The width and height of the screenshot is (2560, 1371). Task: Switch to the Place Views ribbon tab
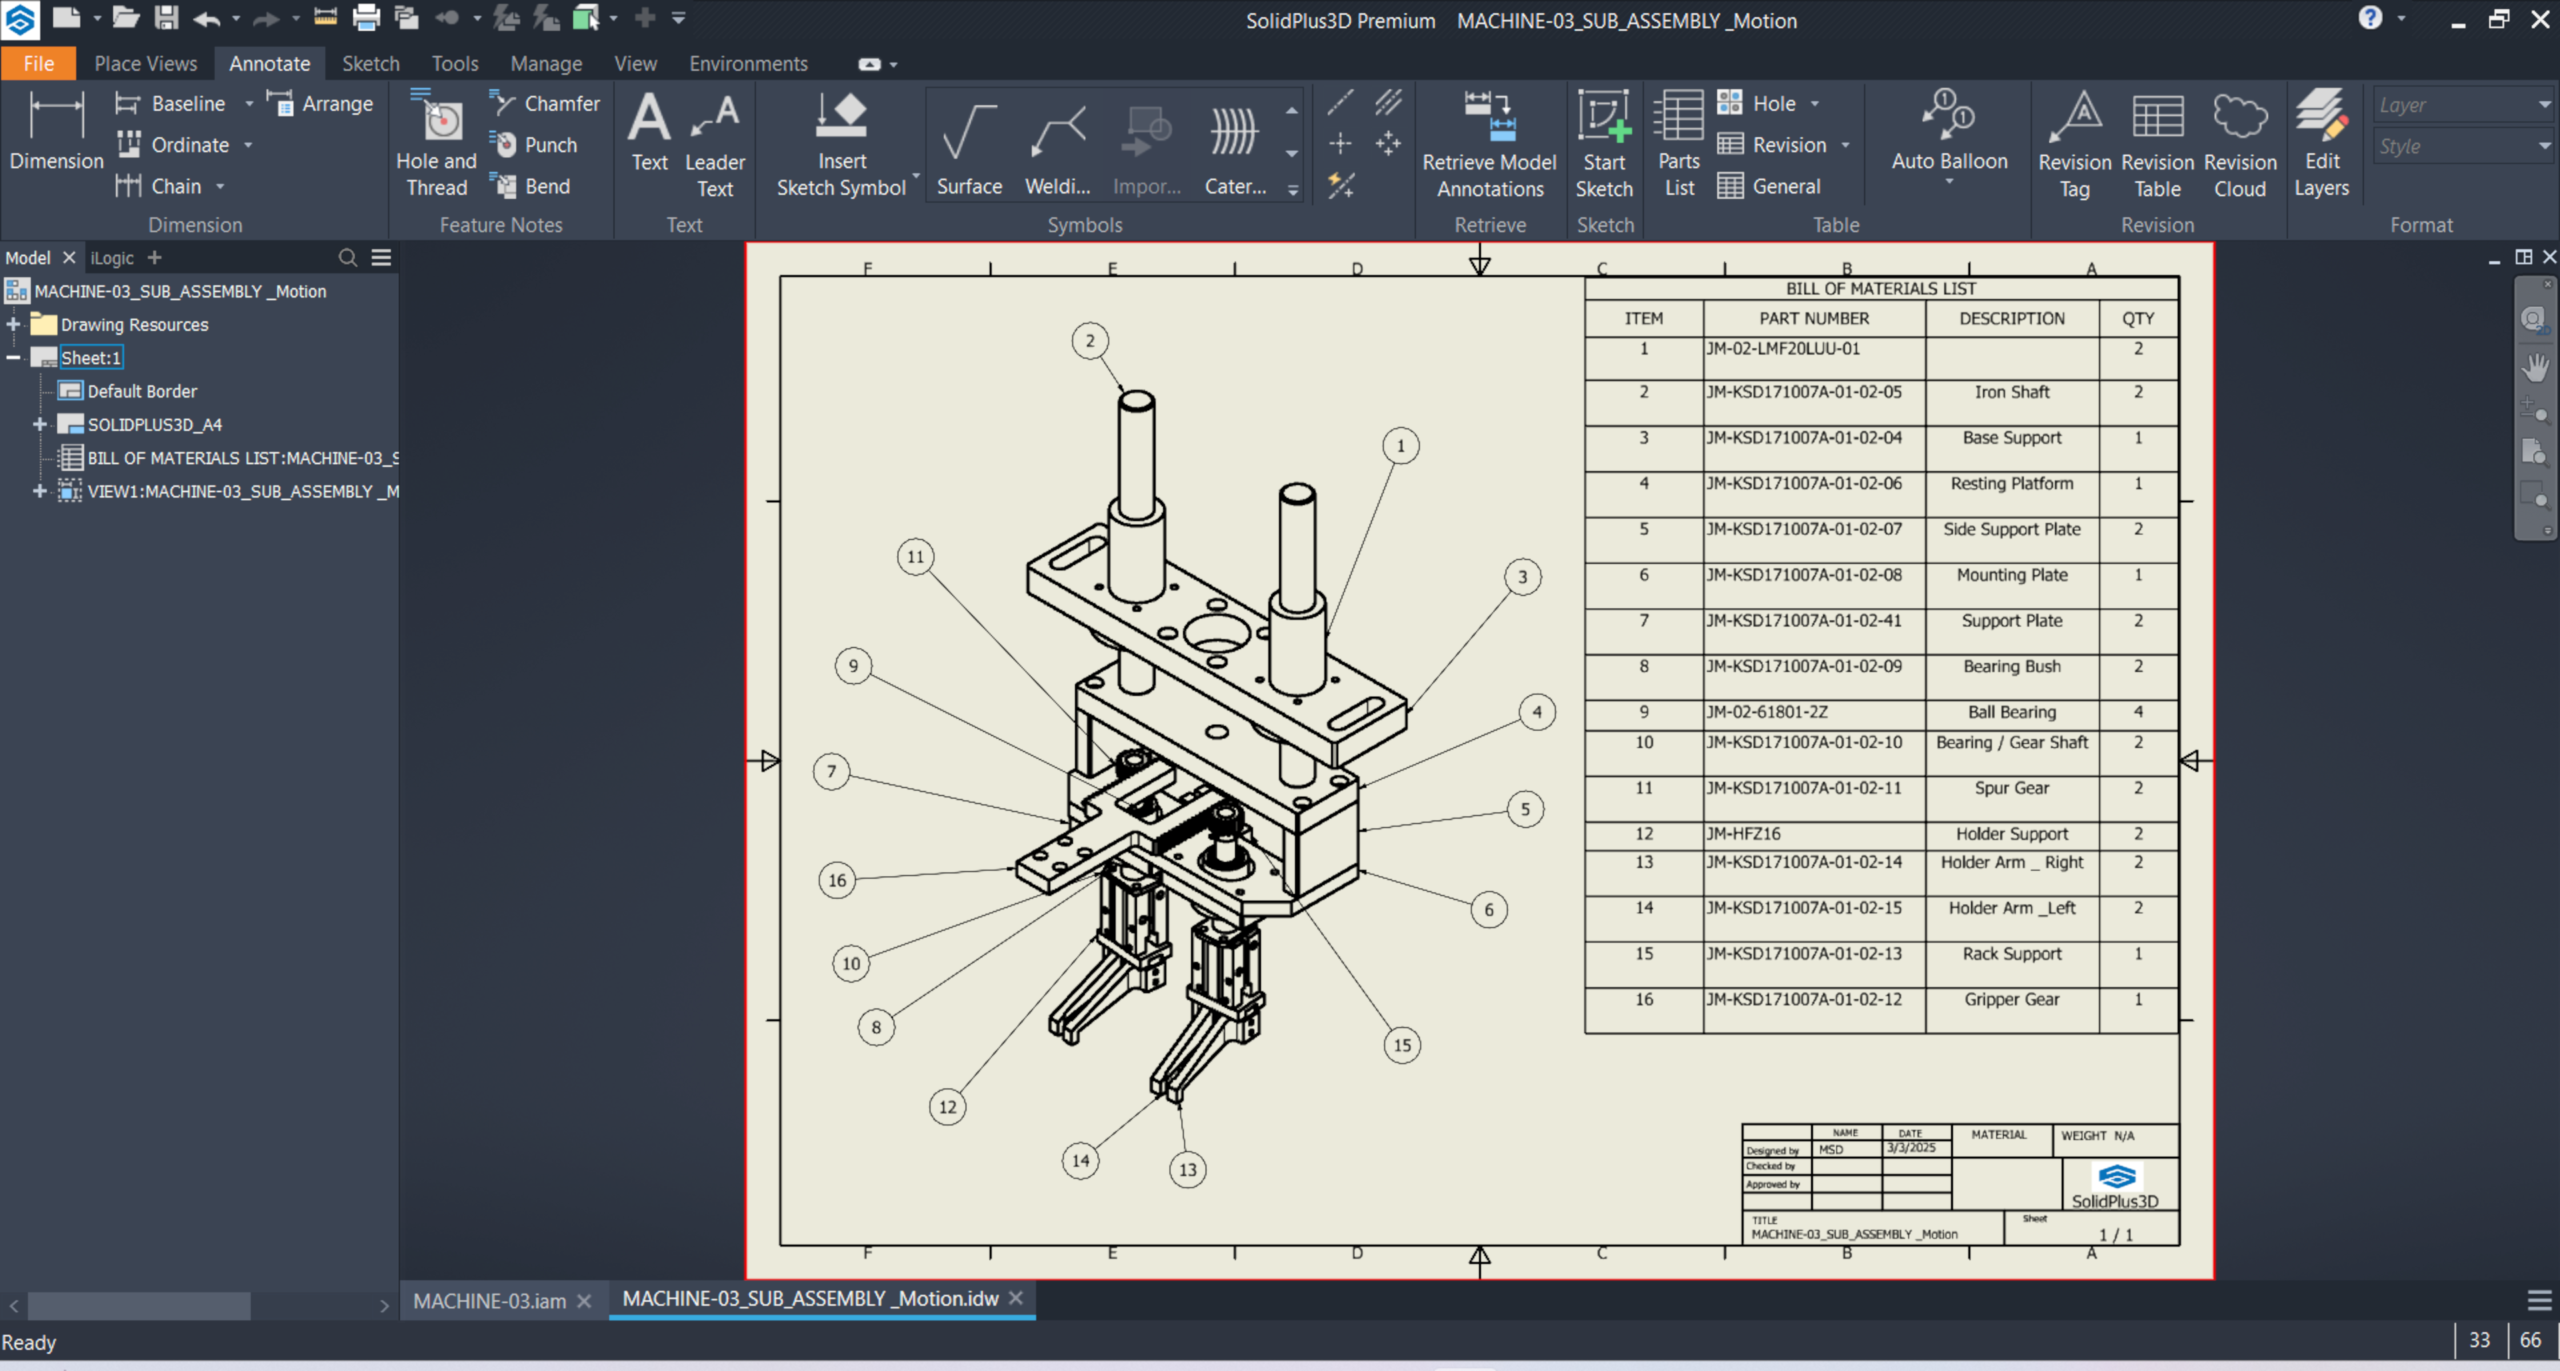(x=146, y=64)
